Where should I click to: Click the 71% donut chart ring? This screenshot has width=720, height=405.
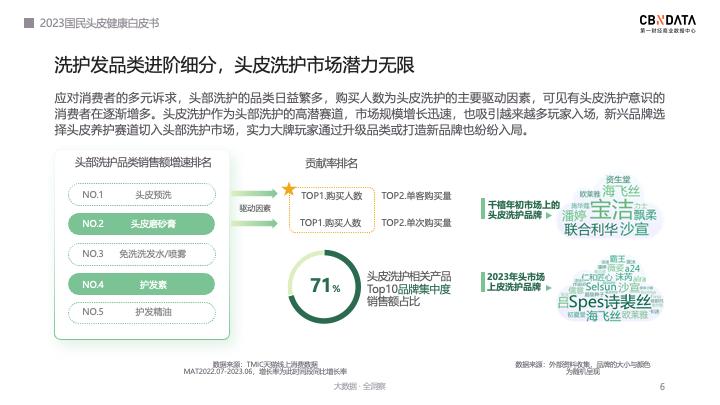click(x=324, y=287)
